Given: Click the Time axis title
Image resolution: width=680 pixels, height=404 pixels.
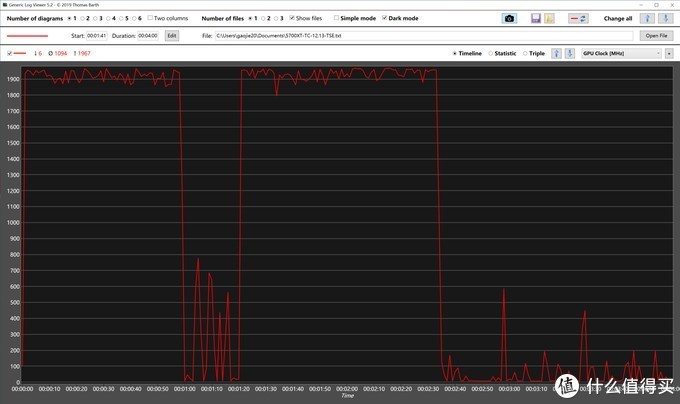Looking at the screenshot, I should pyautogui.click(x=347, y=395).
